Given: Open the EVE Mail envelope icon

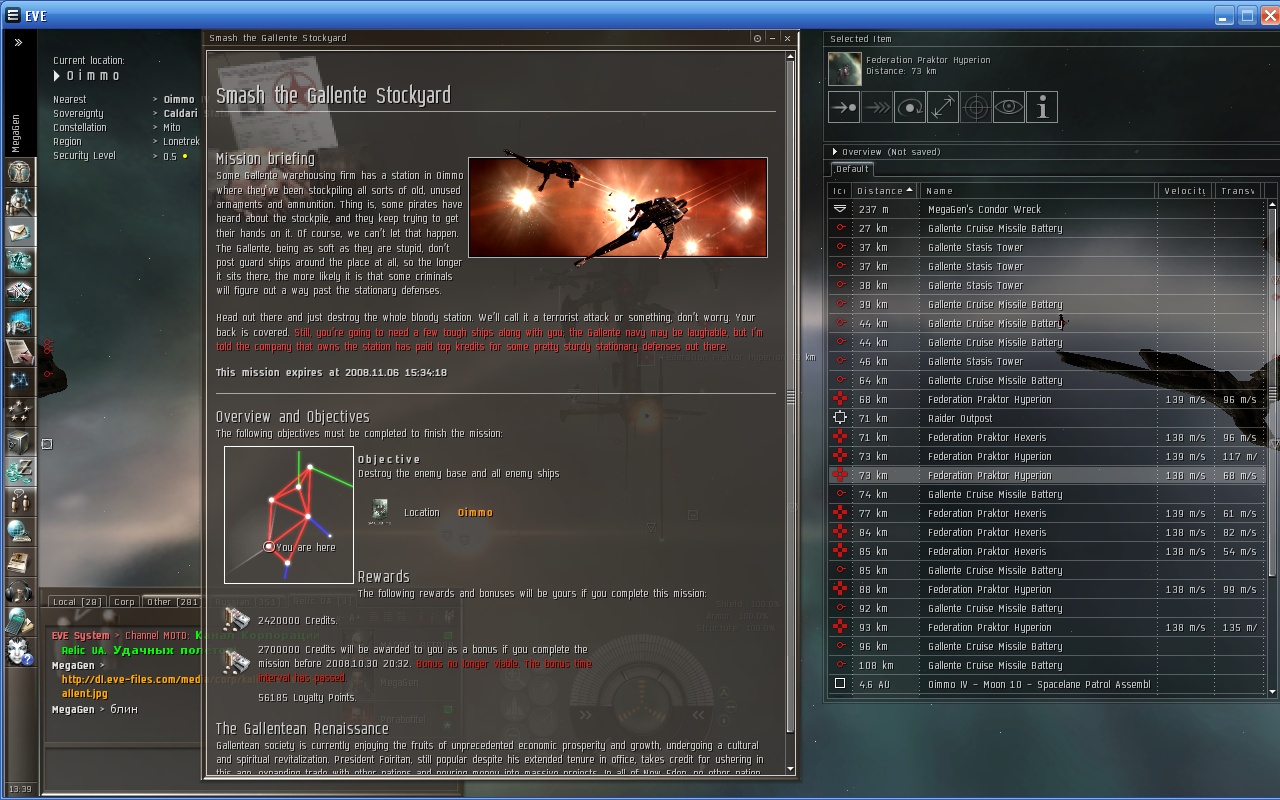Looking at the screenshot, I should tap(20, 231).
